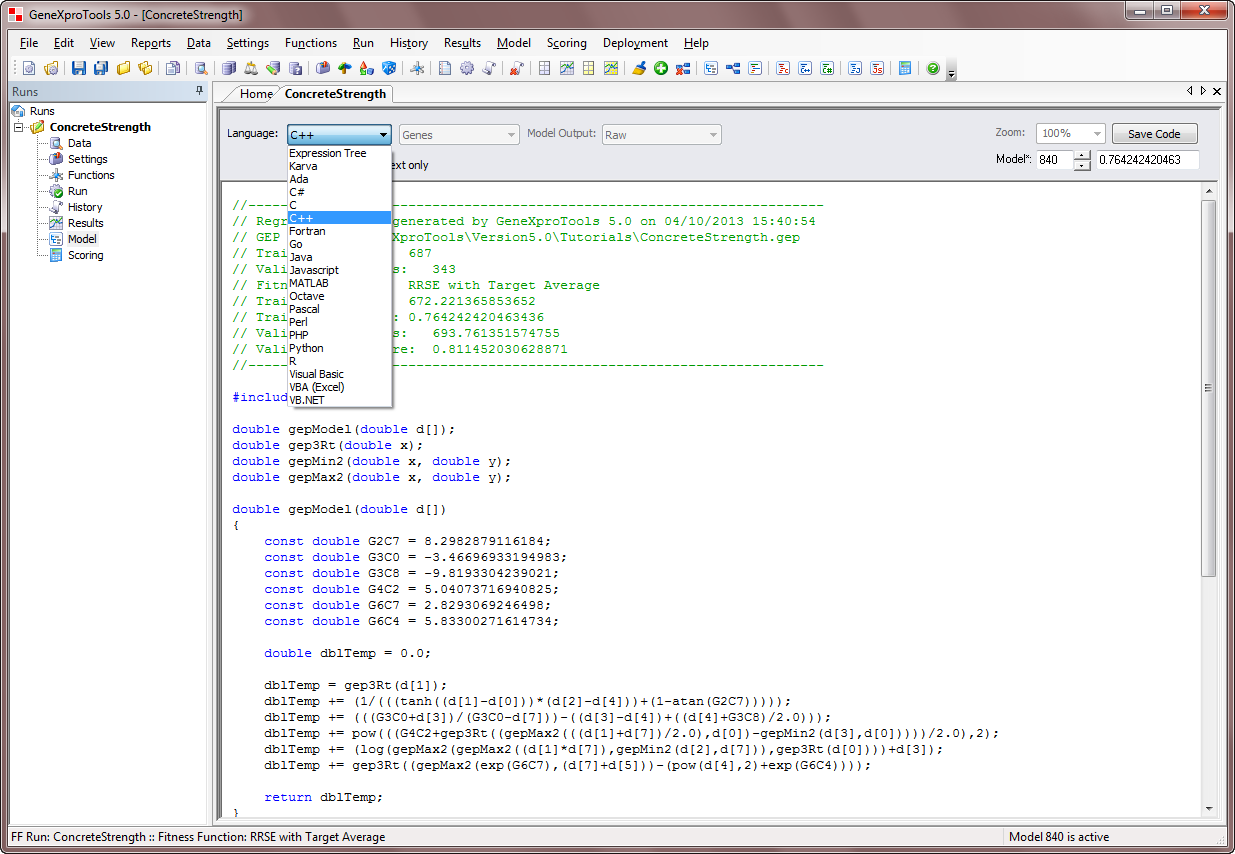Collapse the ConcreteStrength tree node
This screenshot has width=1235, height=854.
tap(19, 127)
